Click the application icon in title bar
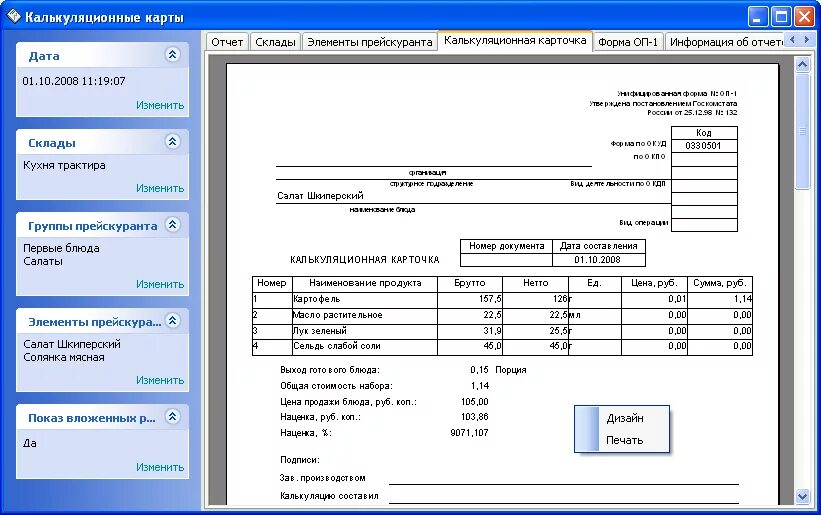 [14, 16]
